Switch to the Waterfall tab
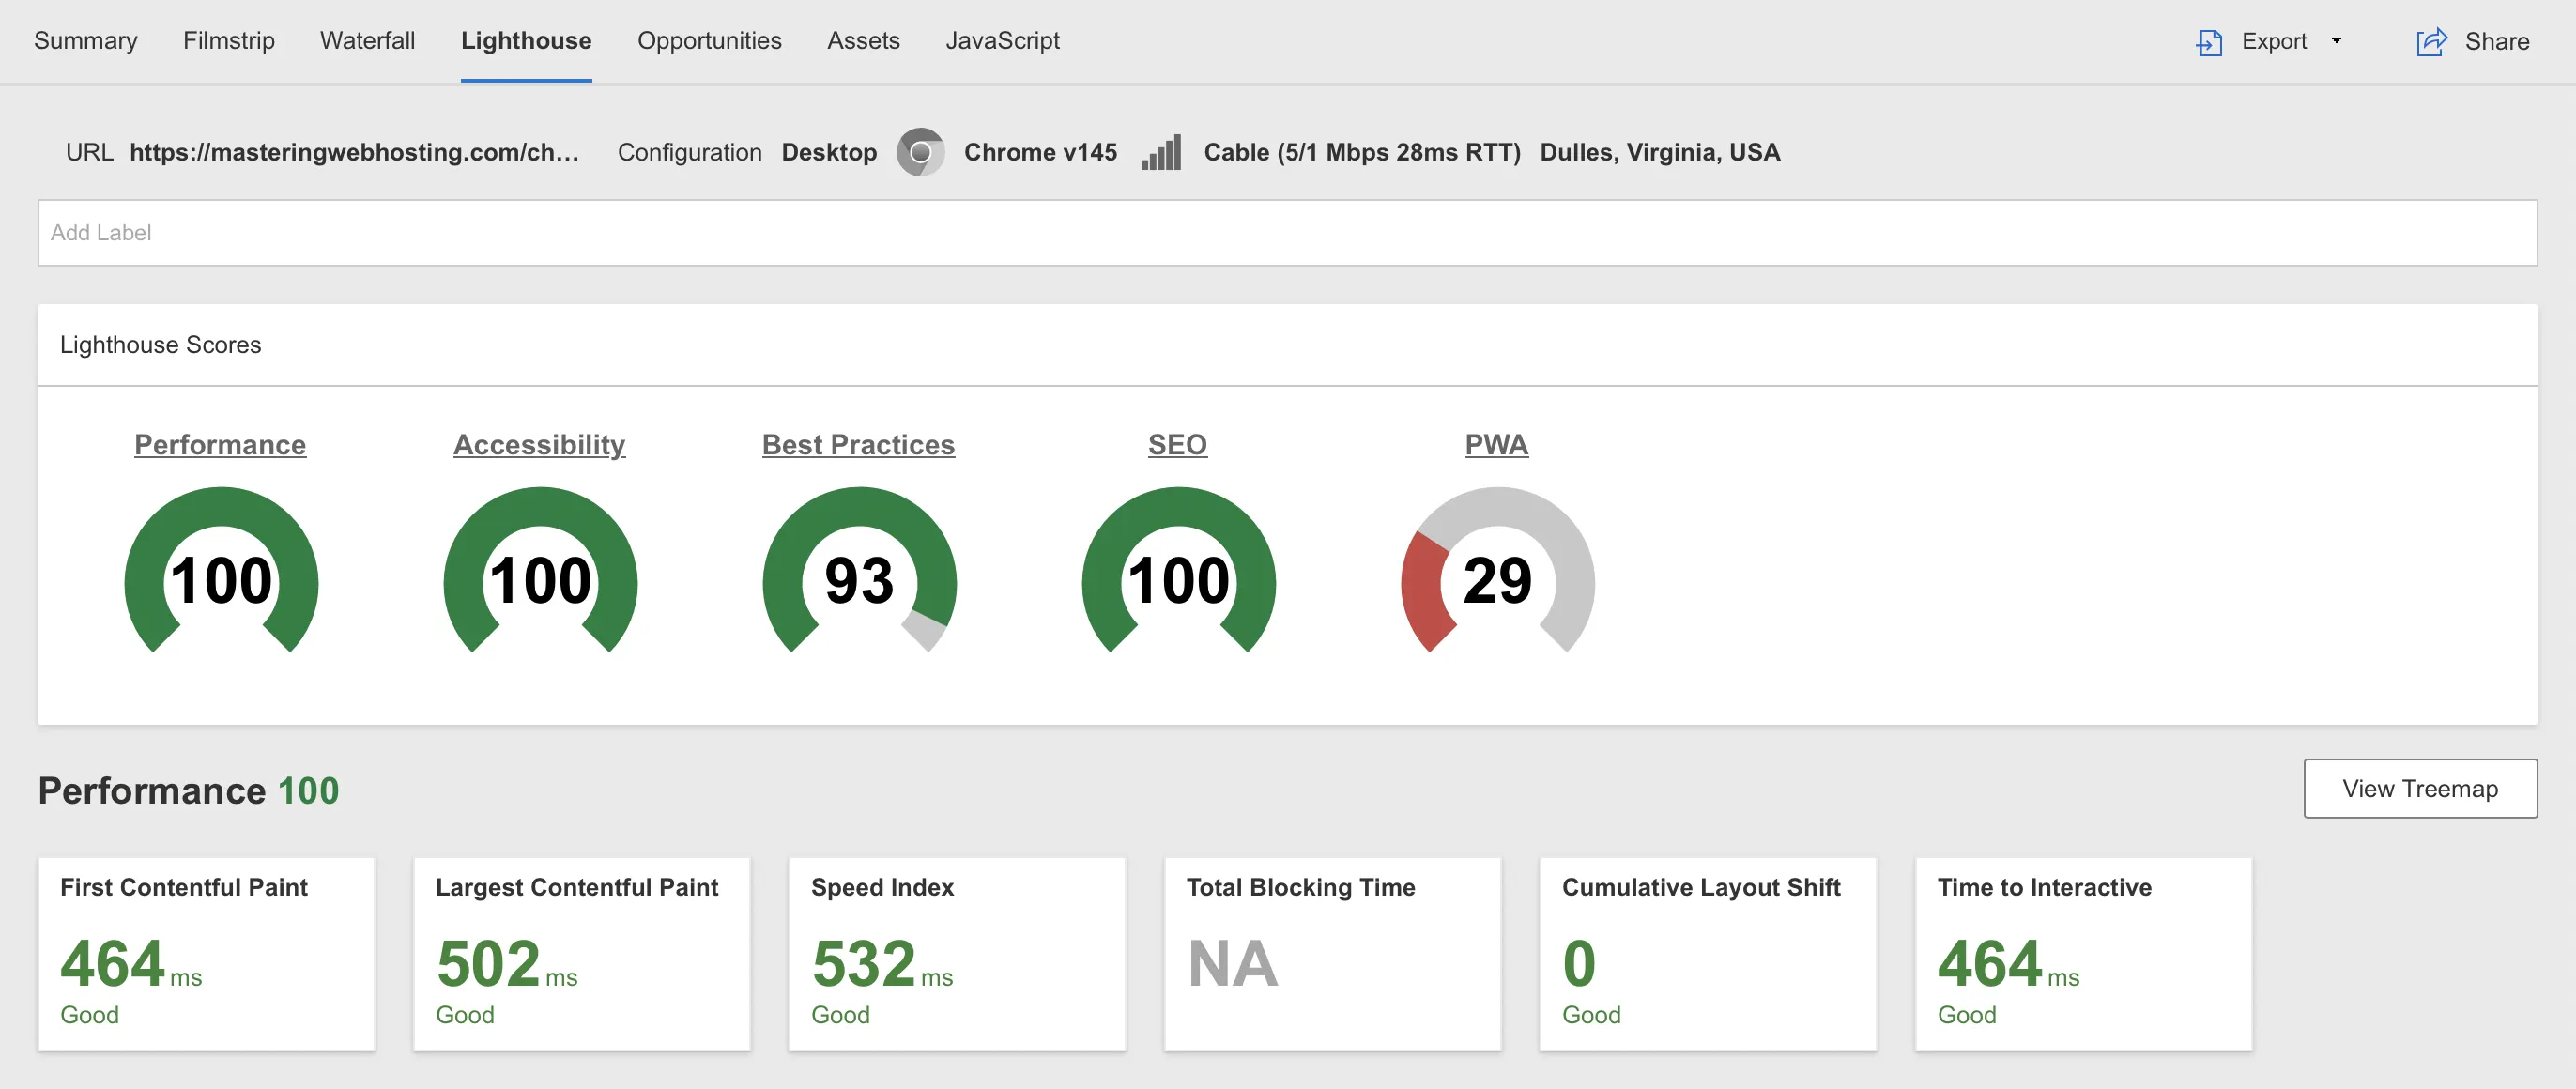This screenshot has height=1089, width=2576. (x=367, y=41)
